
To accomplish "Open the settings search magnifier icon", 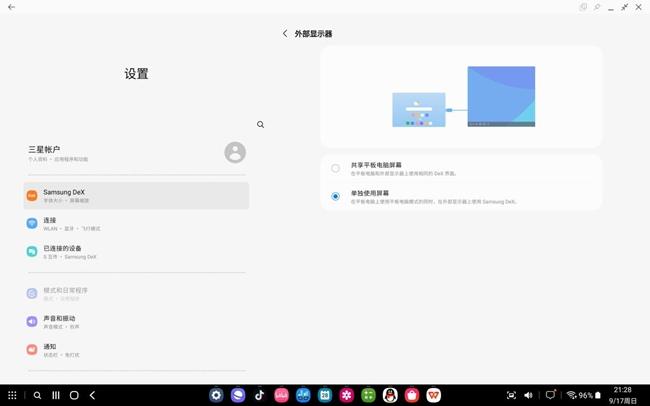I will 260,124.
